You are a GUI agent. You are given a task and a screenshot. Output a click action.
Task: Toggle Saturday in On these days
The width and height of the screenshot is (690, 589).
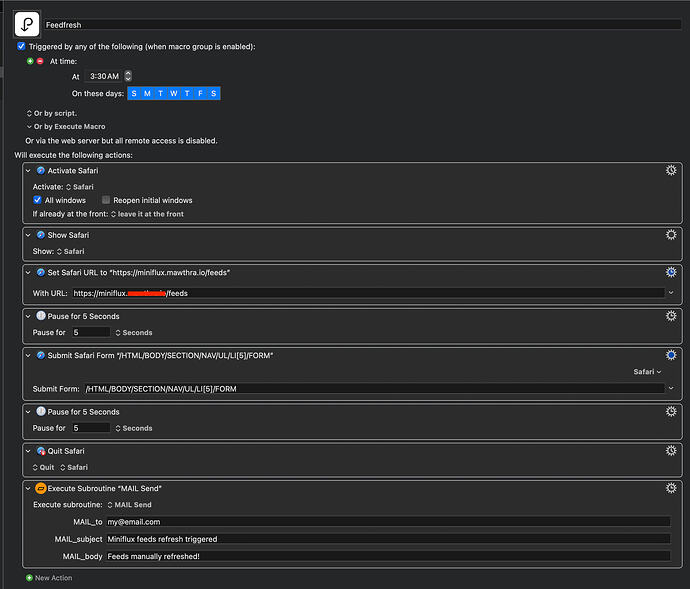[213, 93]
